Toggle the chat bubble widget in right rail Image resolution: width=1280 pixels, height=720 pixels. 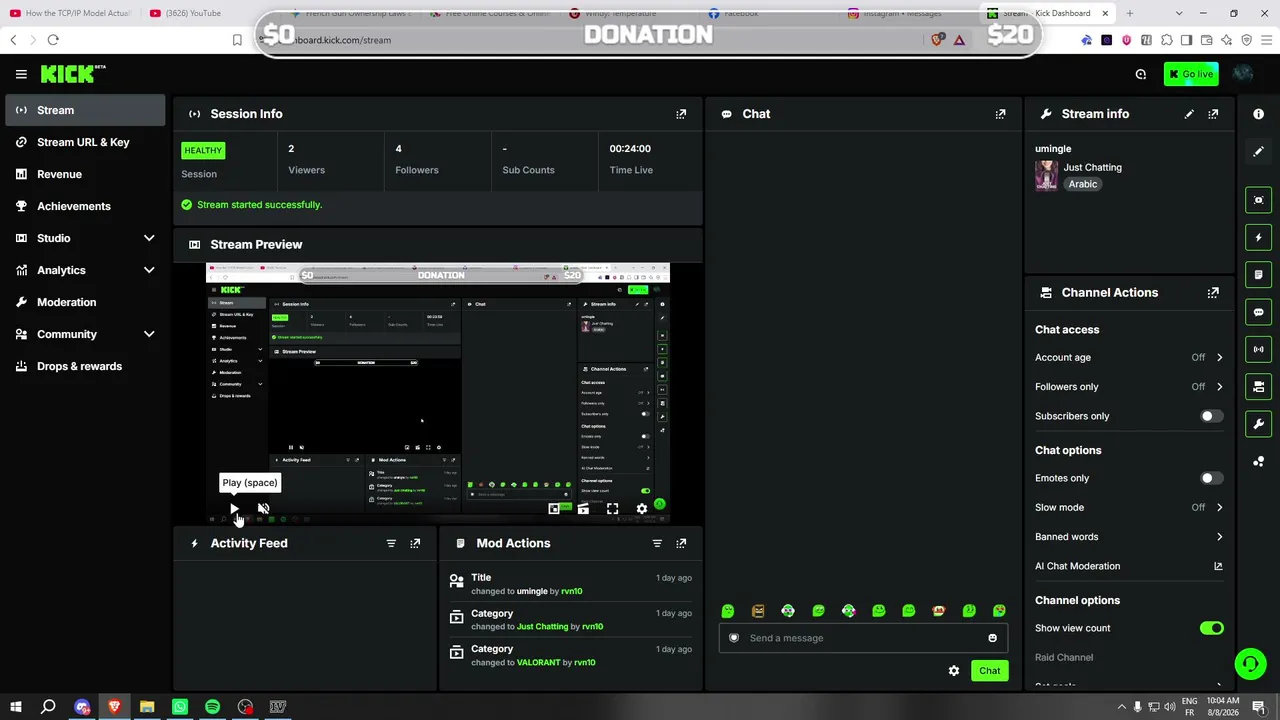point(1258,312)
